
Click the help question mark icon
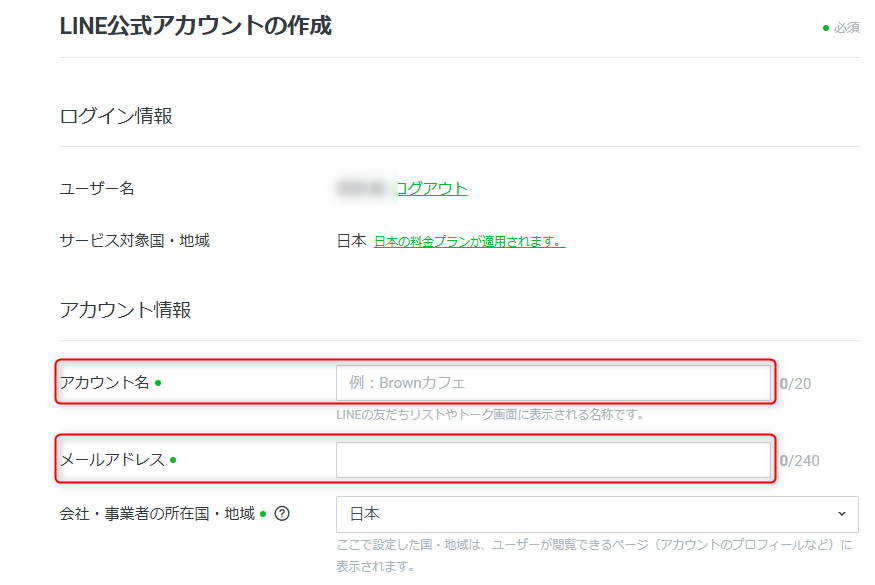coord(282,514)
